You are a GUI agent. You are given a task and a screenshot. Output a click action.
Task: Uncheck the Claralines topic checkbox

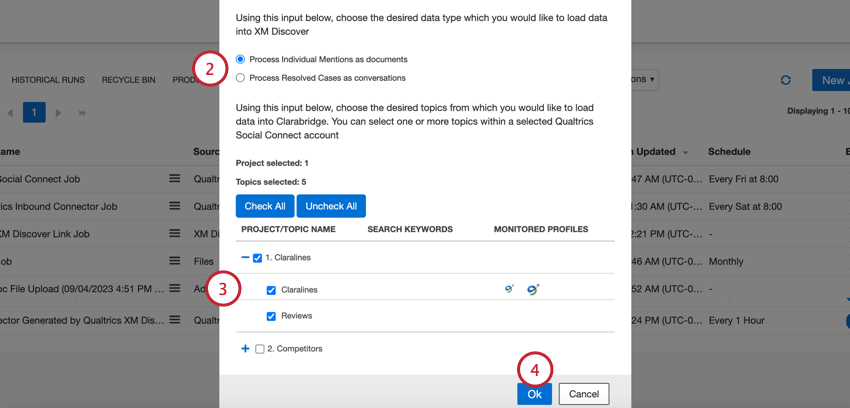(x=271, y=290)
